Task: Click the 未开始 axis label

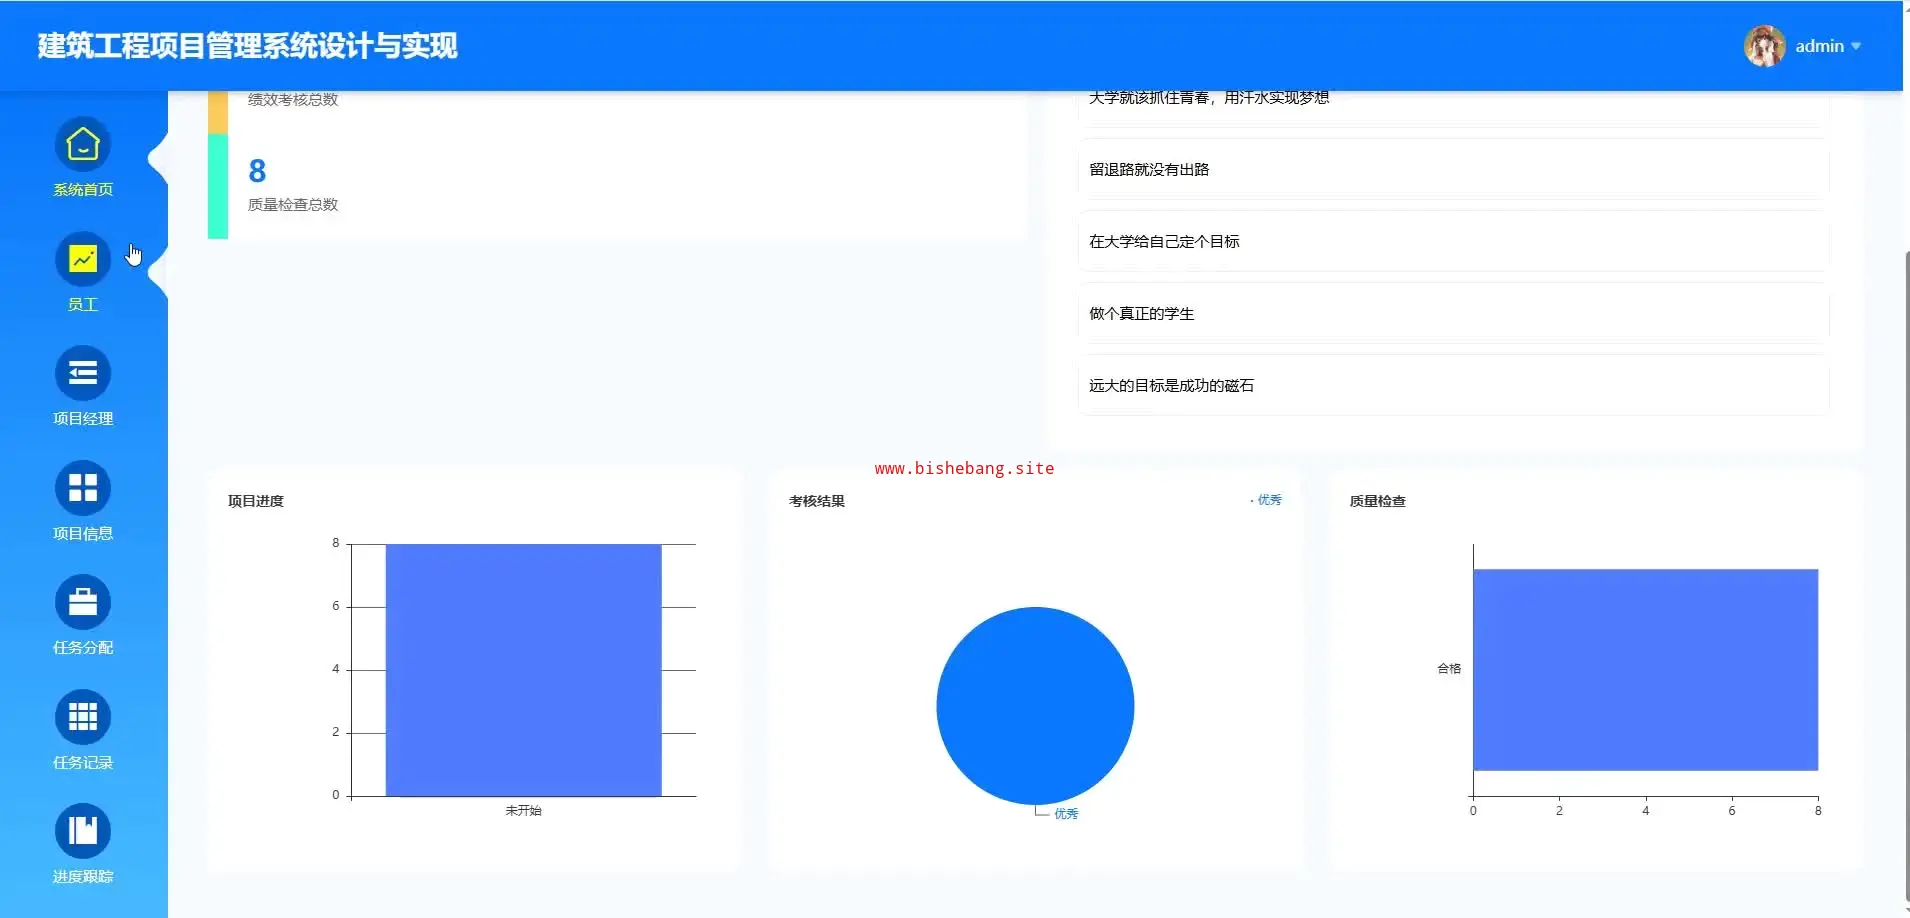Action: pos(523,811)
